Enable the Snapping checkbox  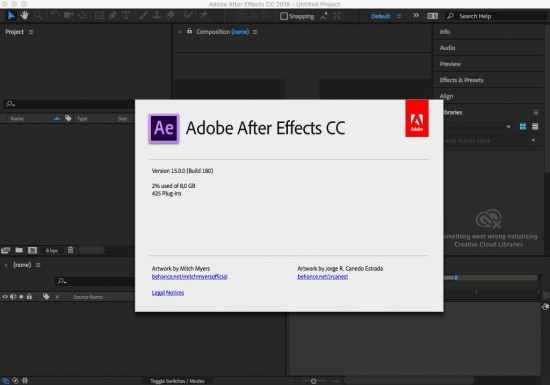click(284, 16)
